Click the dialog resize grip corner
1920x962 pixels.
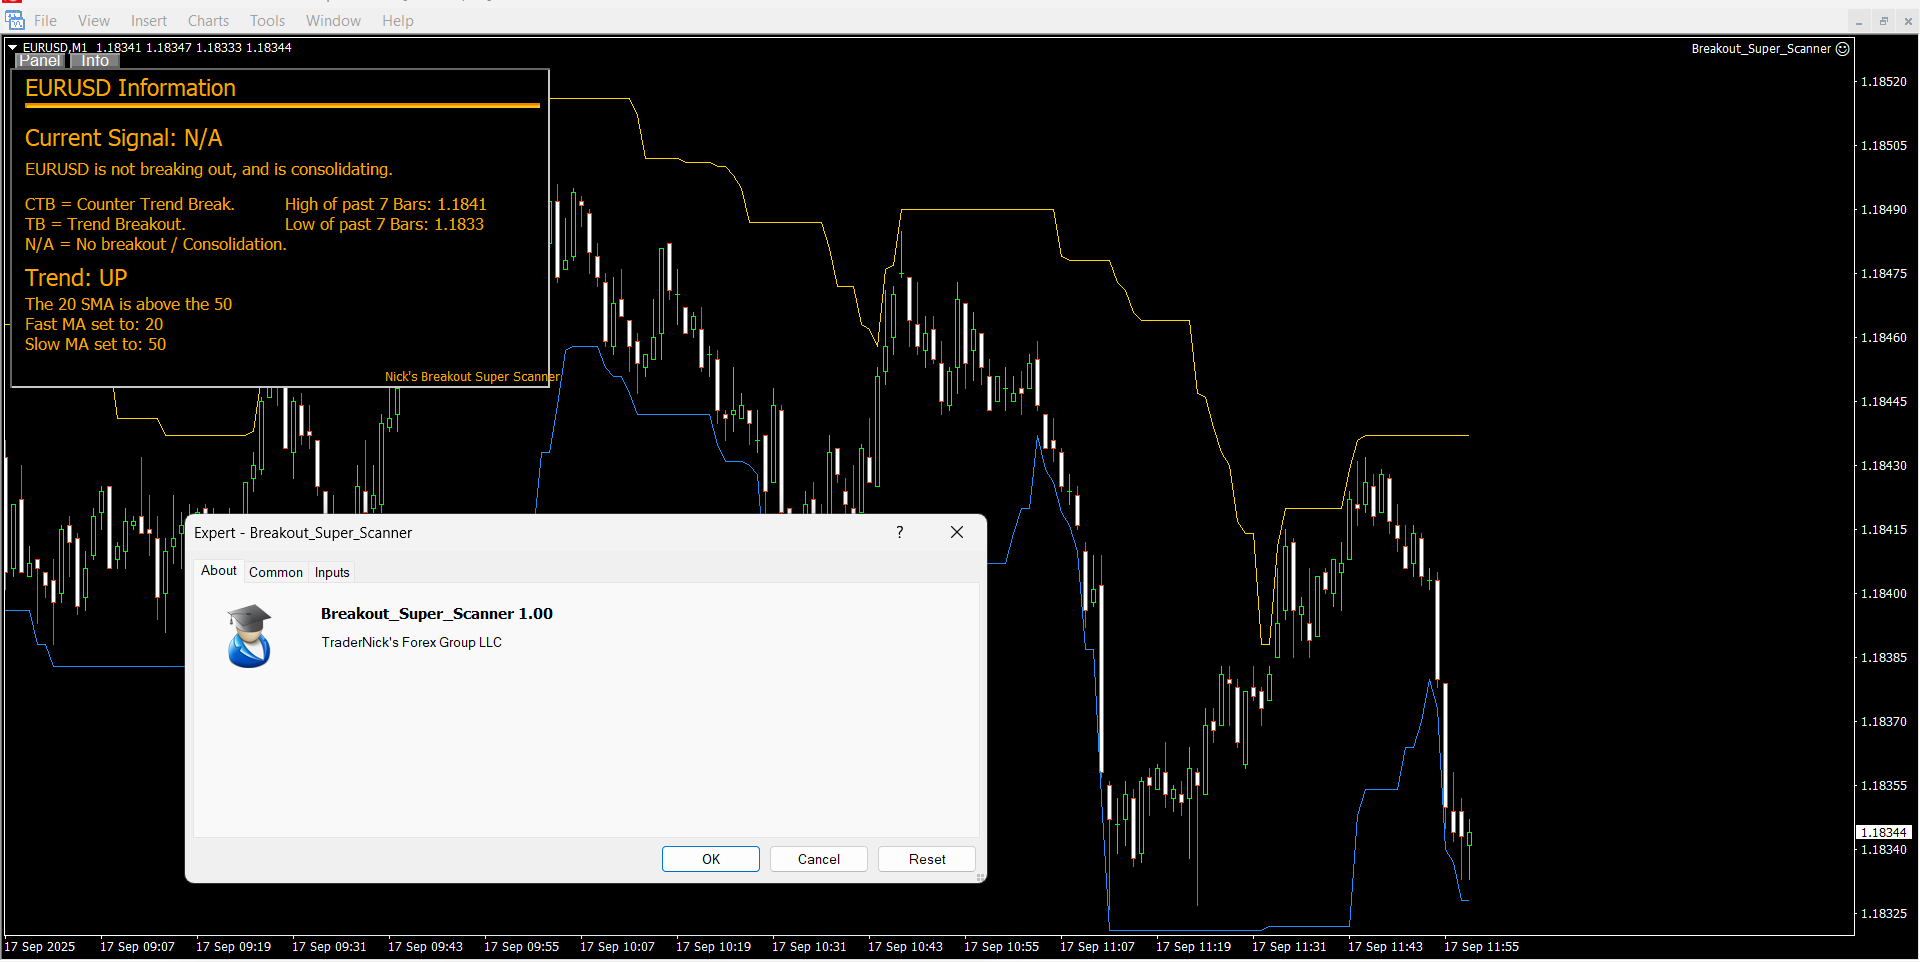click(980, 877)
